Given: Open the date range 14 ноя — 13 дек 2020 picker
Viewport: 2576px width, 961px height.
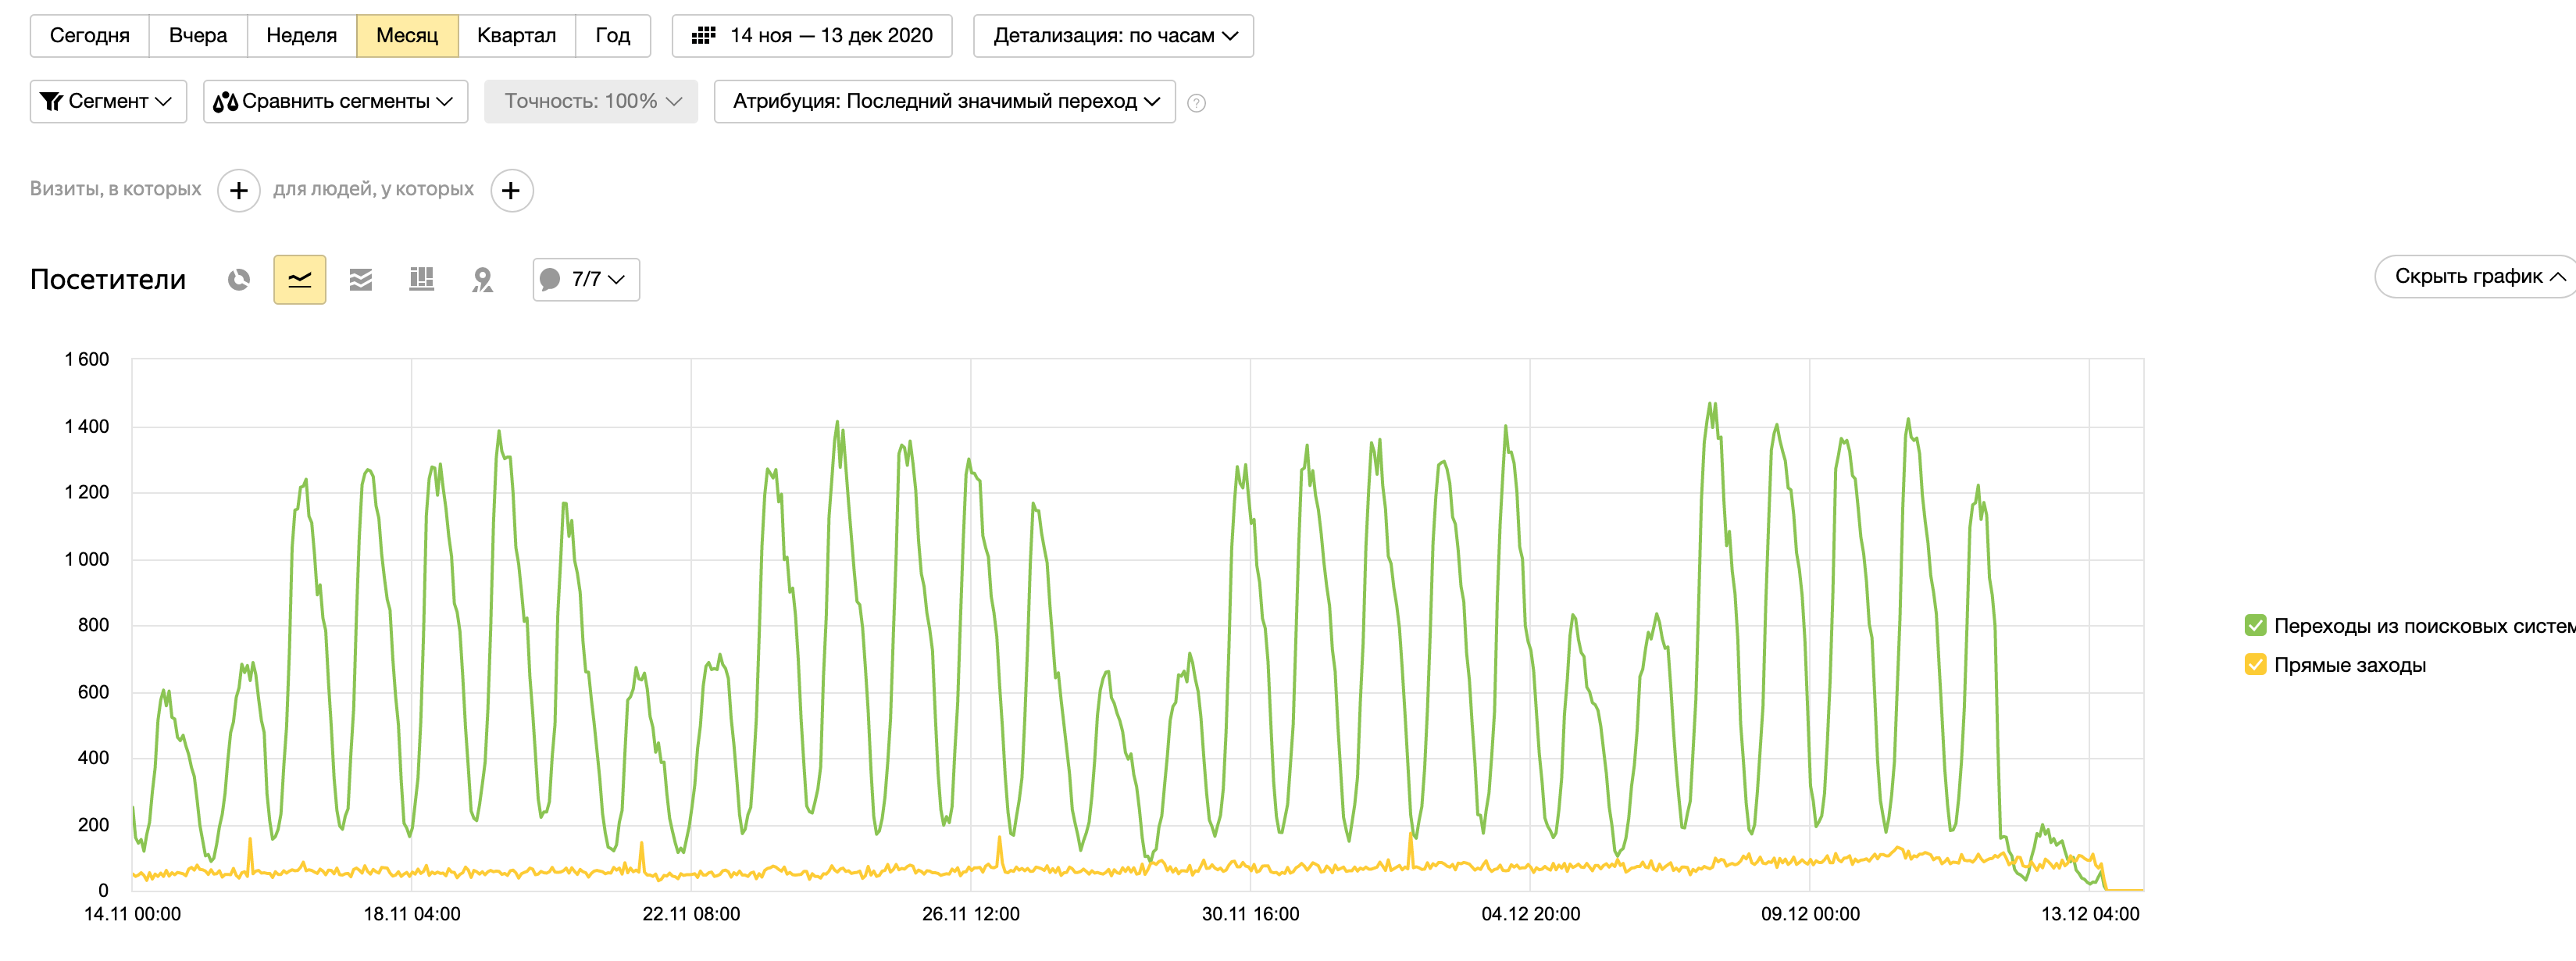Looking at the screenshot, I should click(812, 36).
